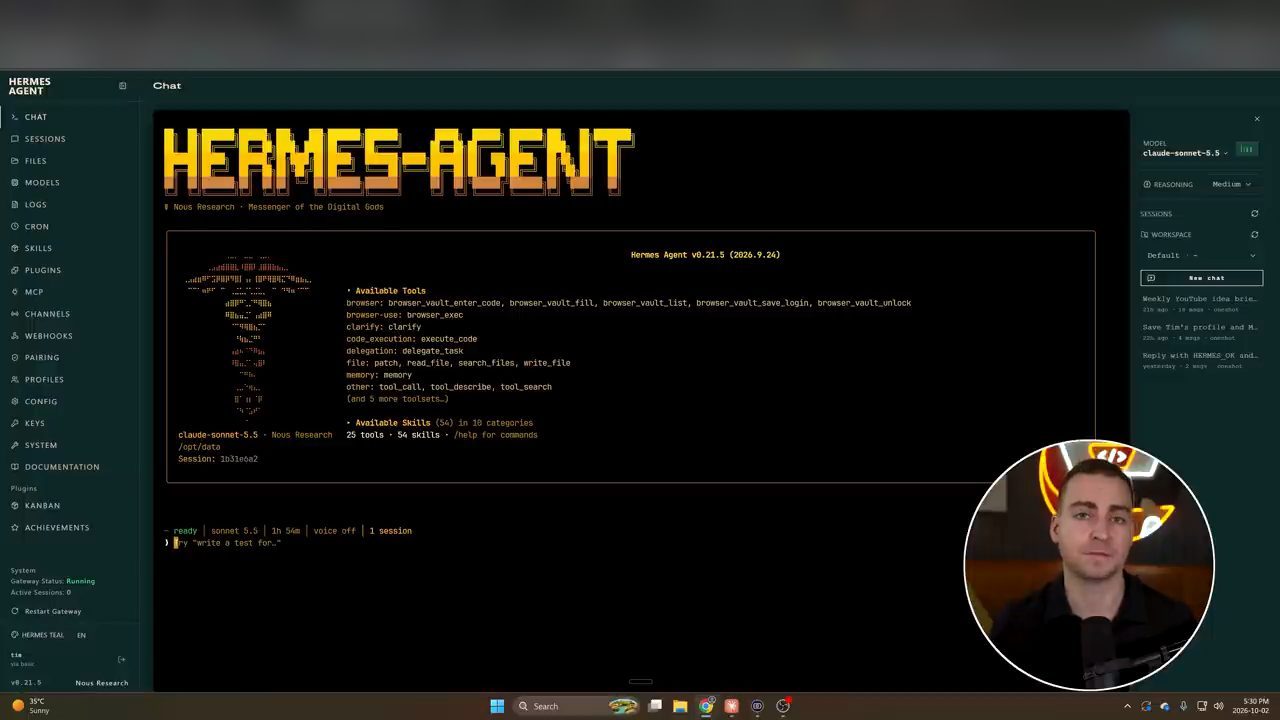Open the HERMES TEAL theme selector
This screenshot has height=720, width=1280.
(x=37, y=635)
